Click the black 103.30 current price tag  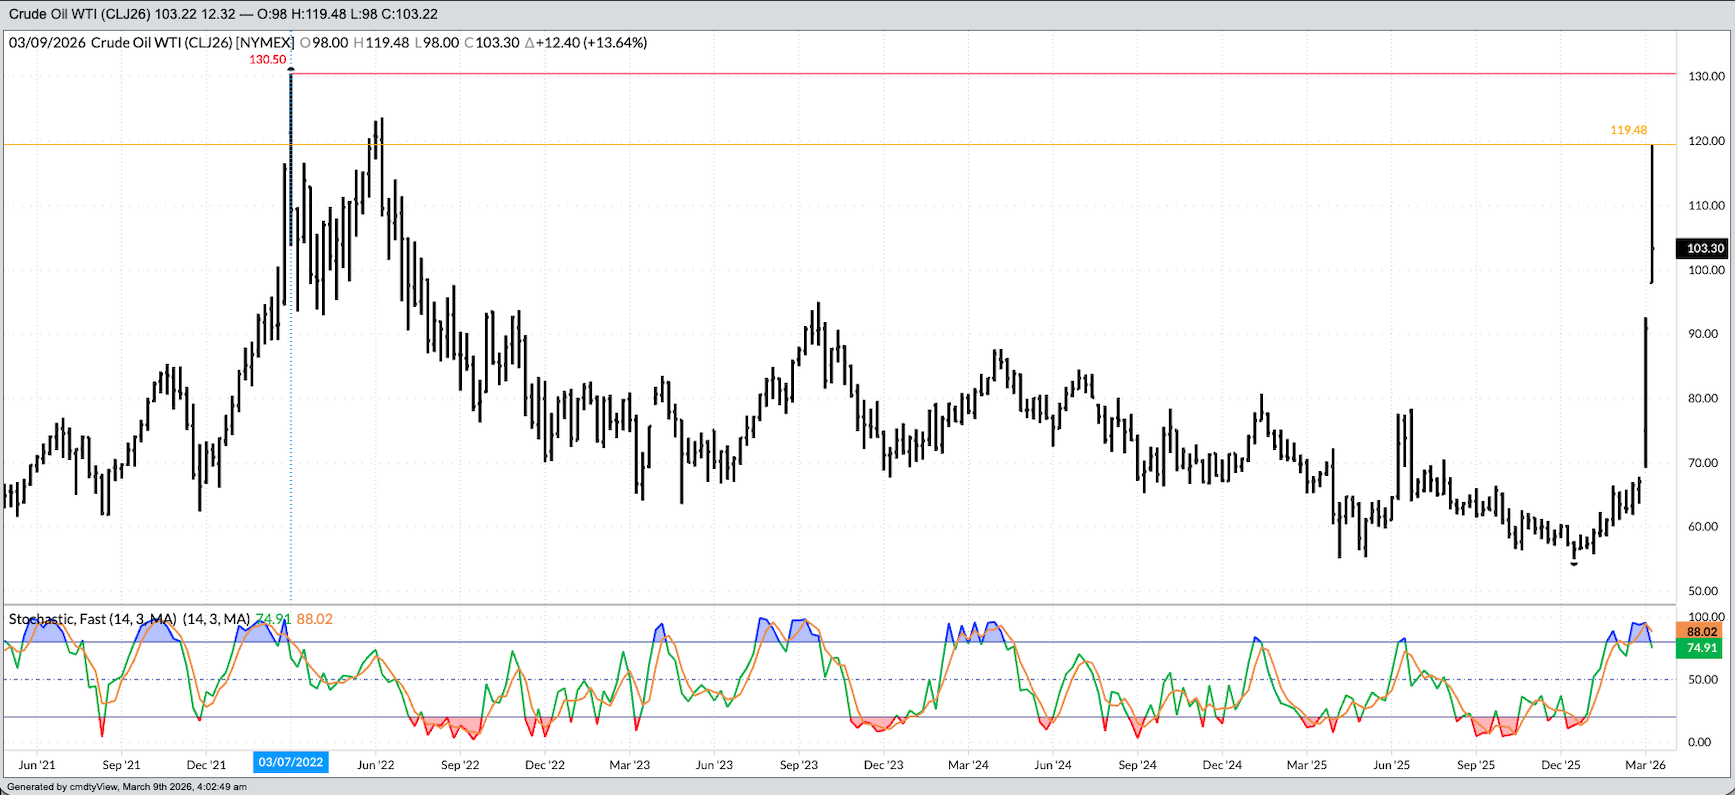[x=1704, y=248]
